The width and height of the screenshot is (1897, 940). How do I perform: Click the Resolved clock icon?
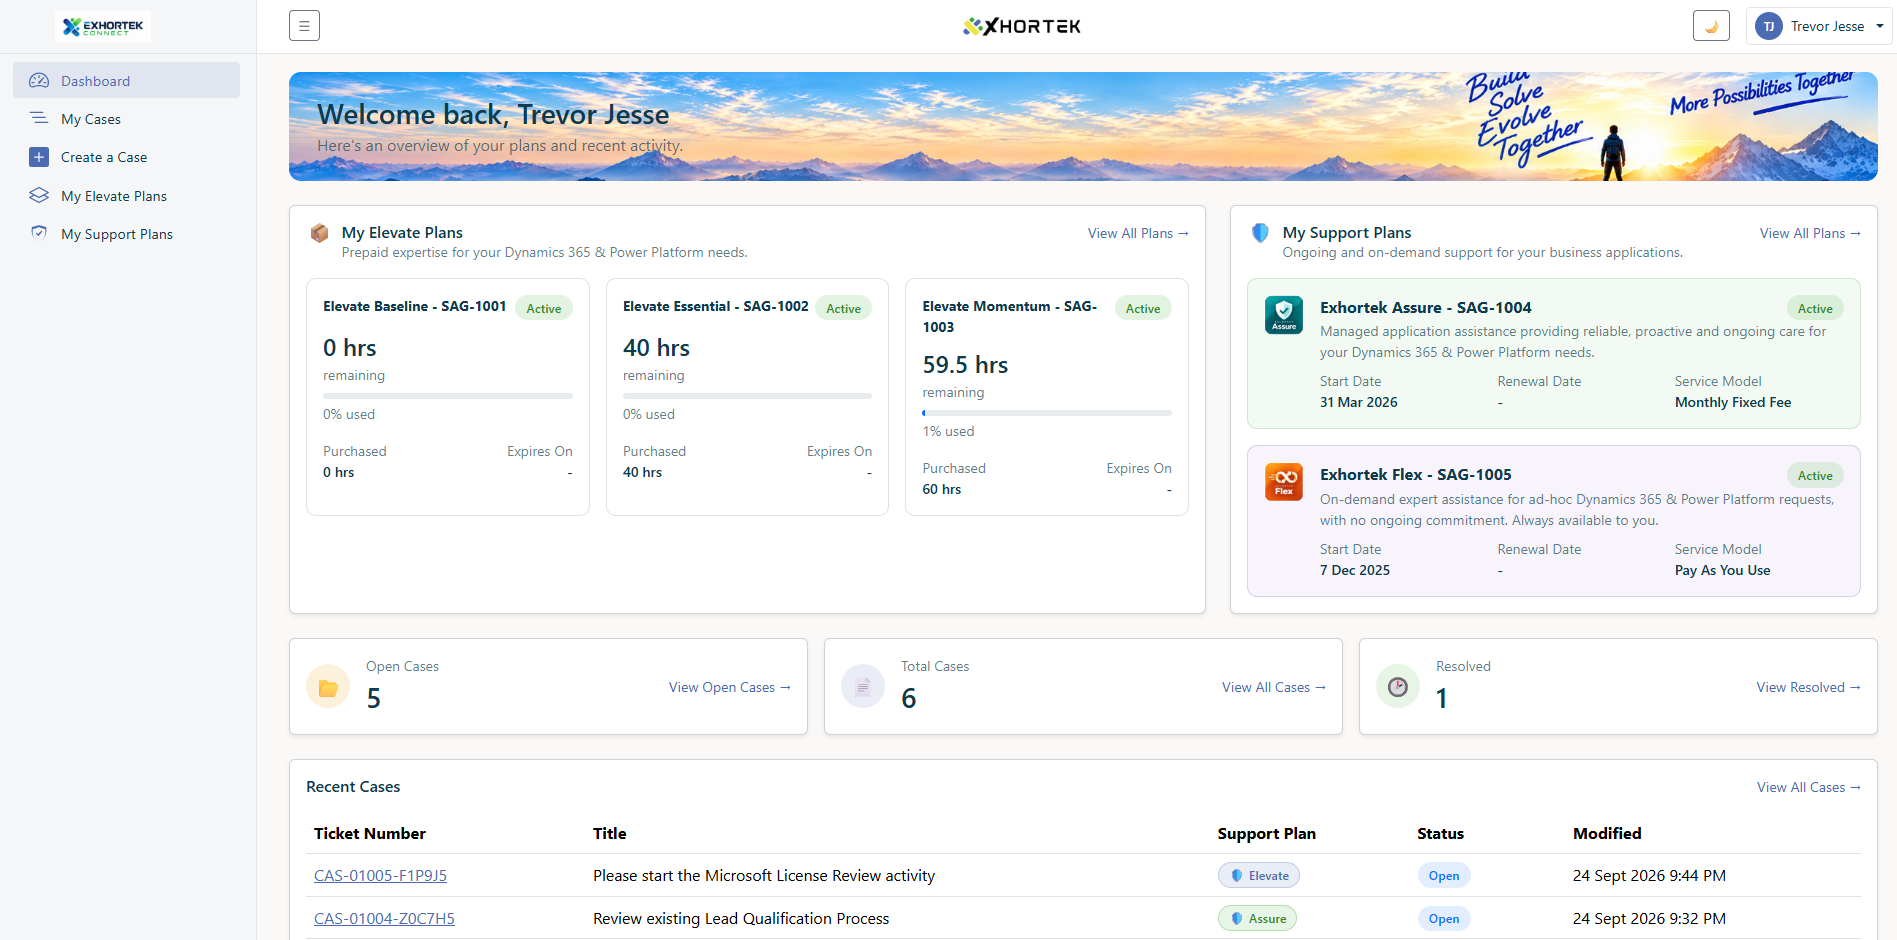coord(1398,687)
